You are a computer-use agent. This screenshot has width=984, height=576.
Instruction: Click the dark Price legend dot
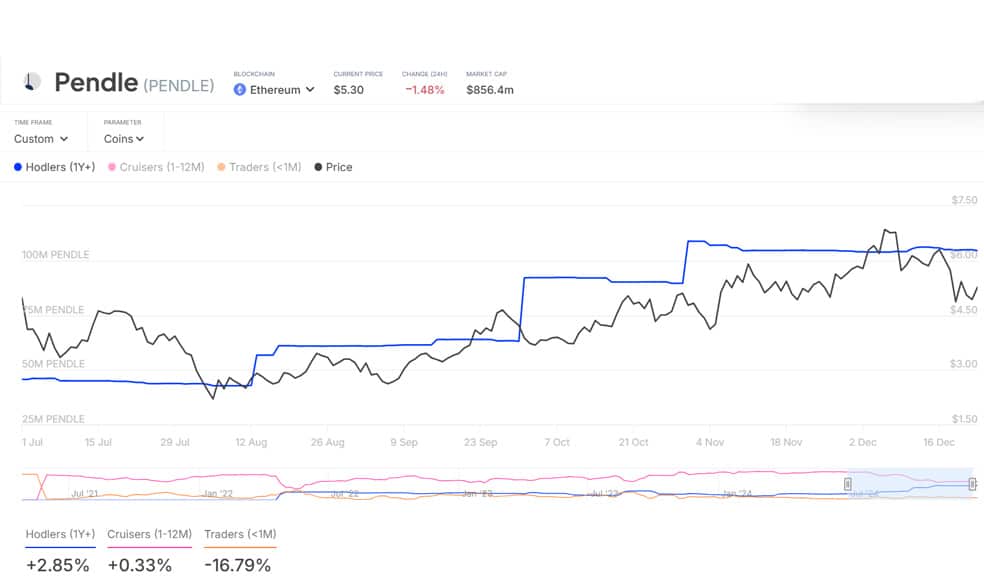tap(318, 167)
